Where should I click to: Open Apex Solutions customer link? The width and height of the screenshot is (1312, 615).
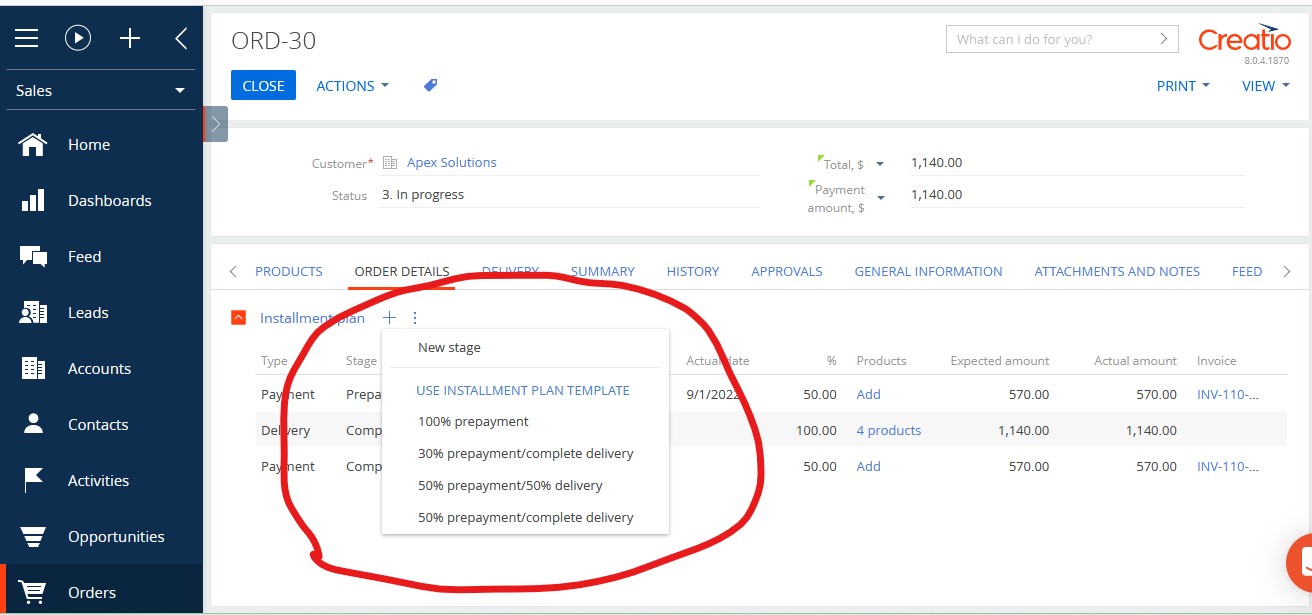(451, 163)
